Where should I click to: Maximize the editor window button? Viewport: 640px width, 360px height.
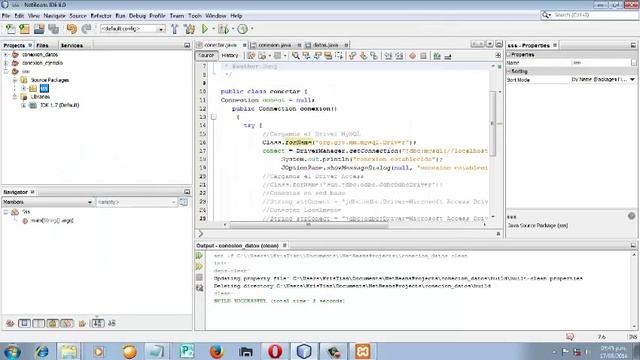499,44
